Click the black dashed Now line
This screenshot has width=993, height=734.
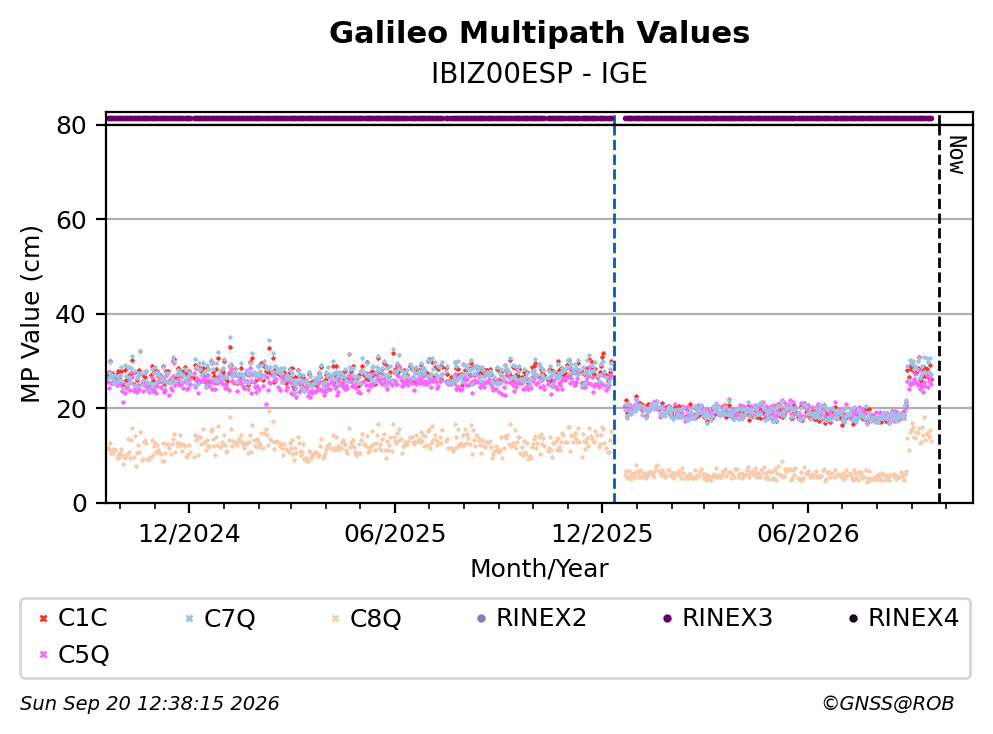(x=939, y=310)
